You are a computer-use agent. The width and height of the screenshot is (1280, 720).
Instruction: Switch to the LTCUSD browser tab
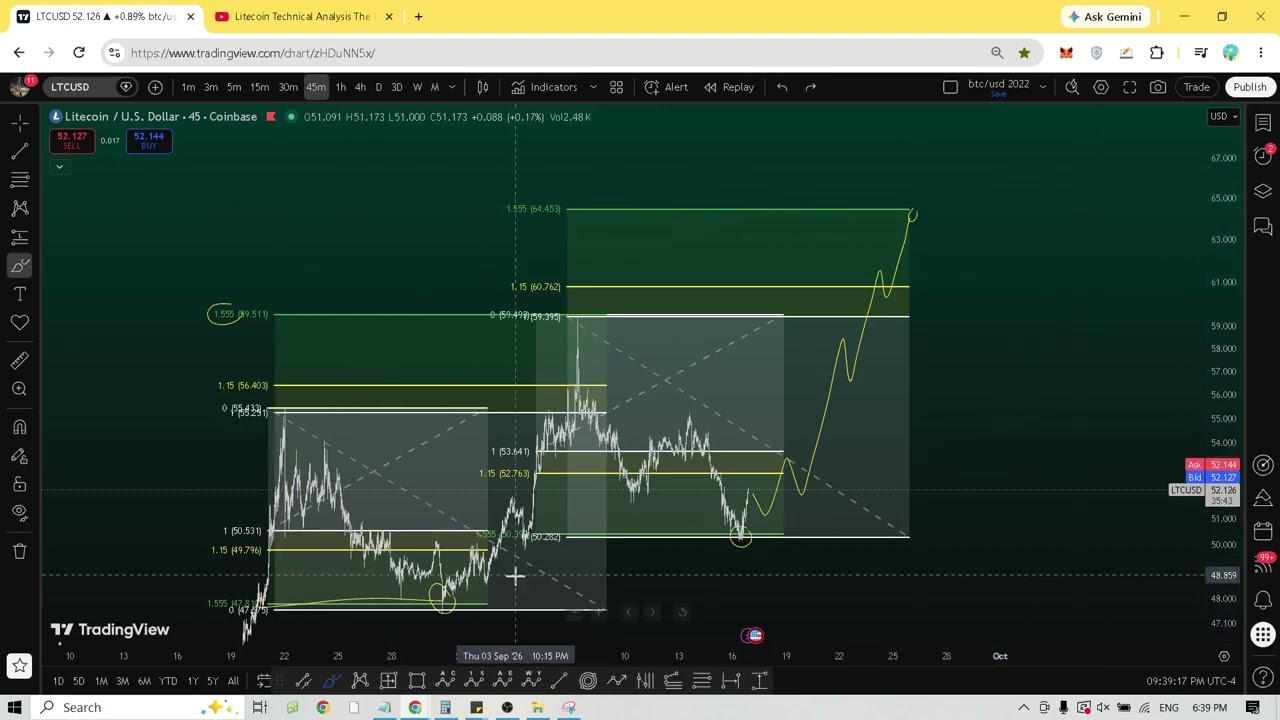(104, 16)
